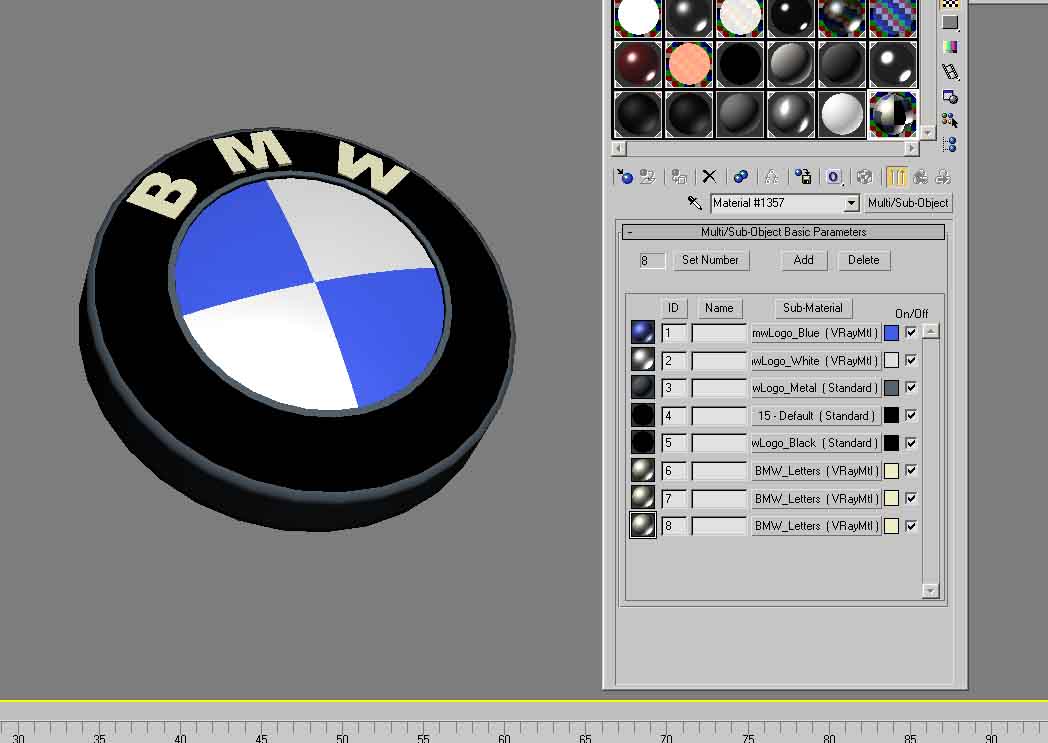1048x743 pixels.
Task: Toggle On/Off checkbox for ID 6
Action: tap(910, 470)
